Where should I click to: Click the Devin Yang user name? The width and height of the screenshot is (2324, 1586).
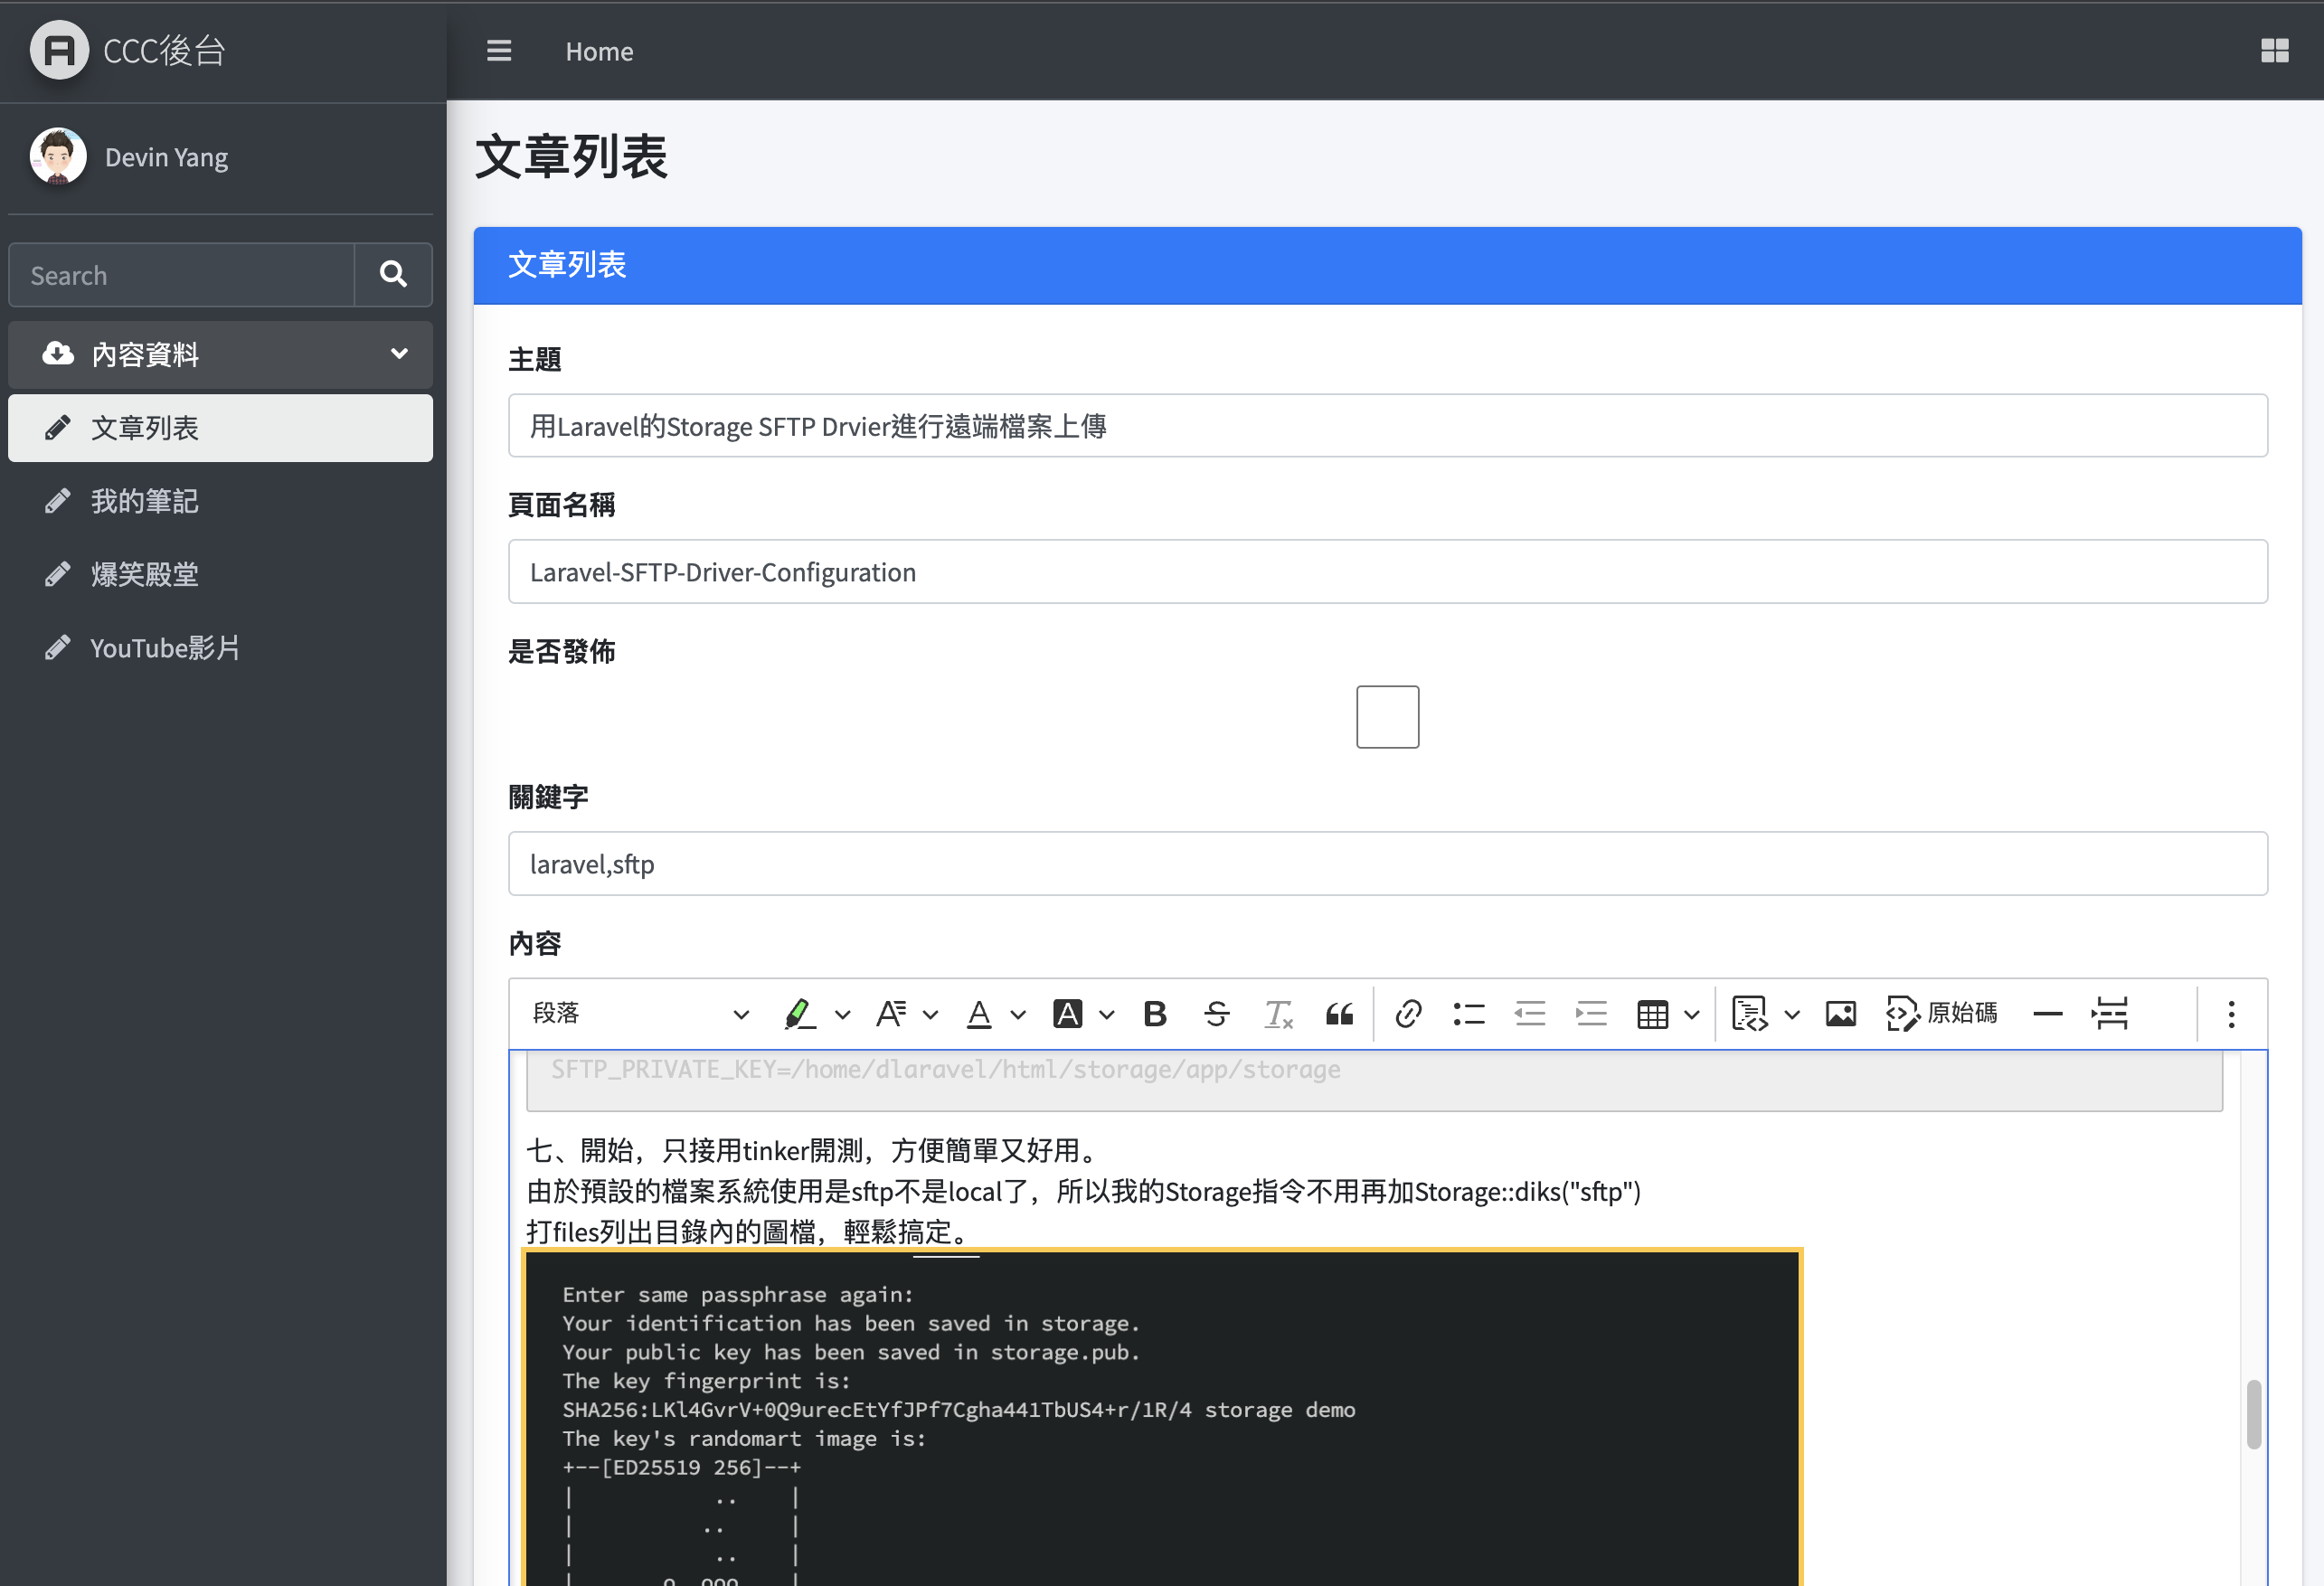[166, 158]
